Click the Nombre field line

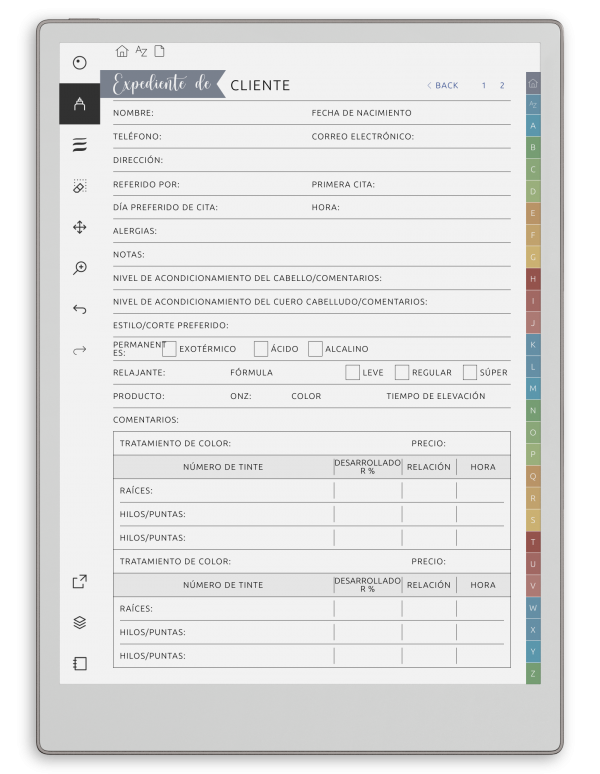tap(212, 113)
